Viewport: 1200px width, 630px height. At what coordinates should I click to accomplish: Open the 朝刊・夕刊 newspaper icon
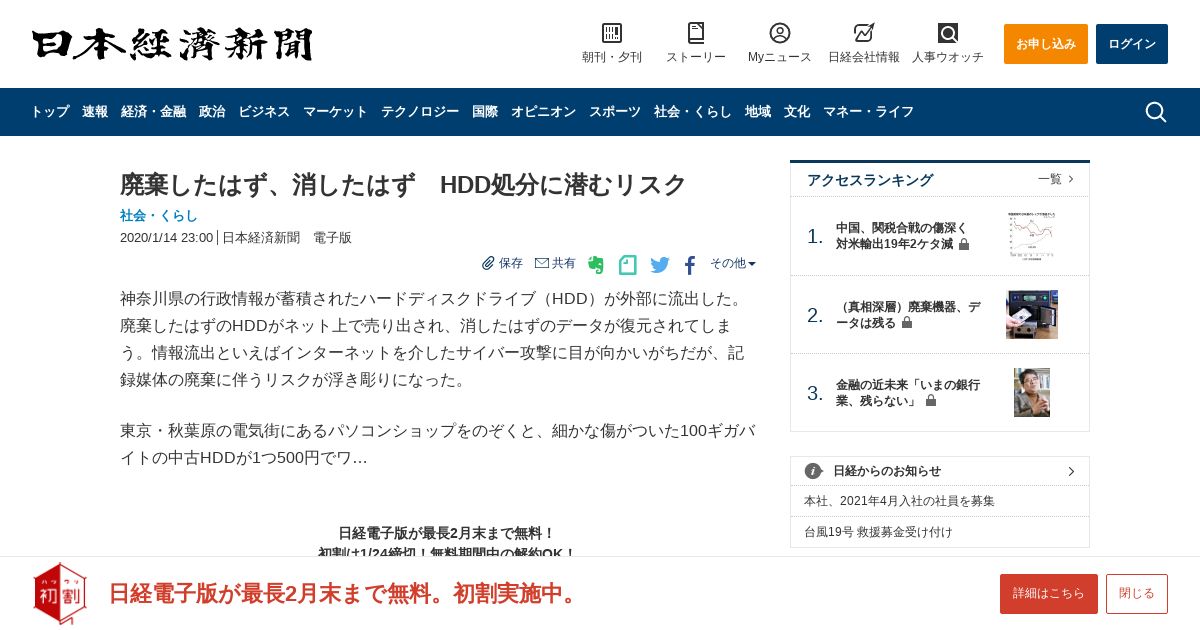pyautogui.click(x=612, y=33)
